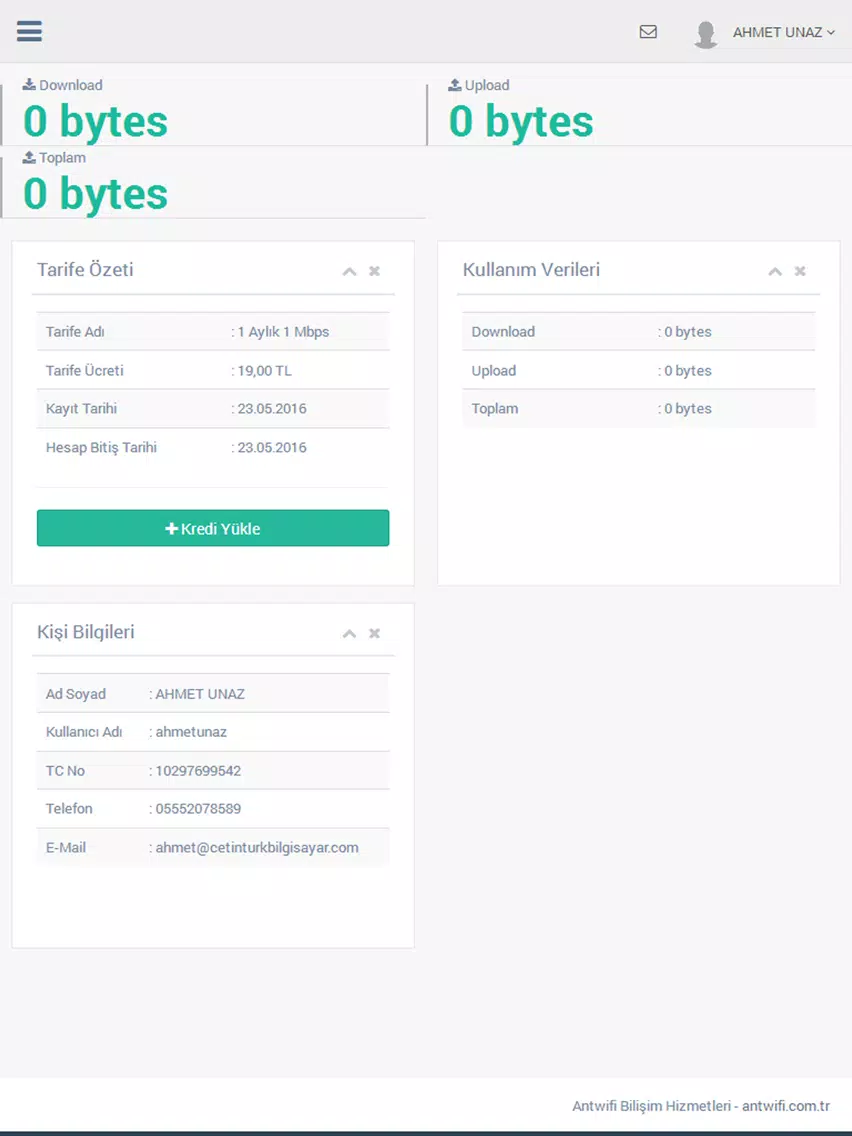
Task: Click the user avatar picture
Action: tap(706, 34)
